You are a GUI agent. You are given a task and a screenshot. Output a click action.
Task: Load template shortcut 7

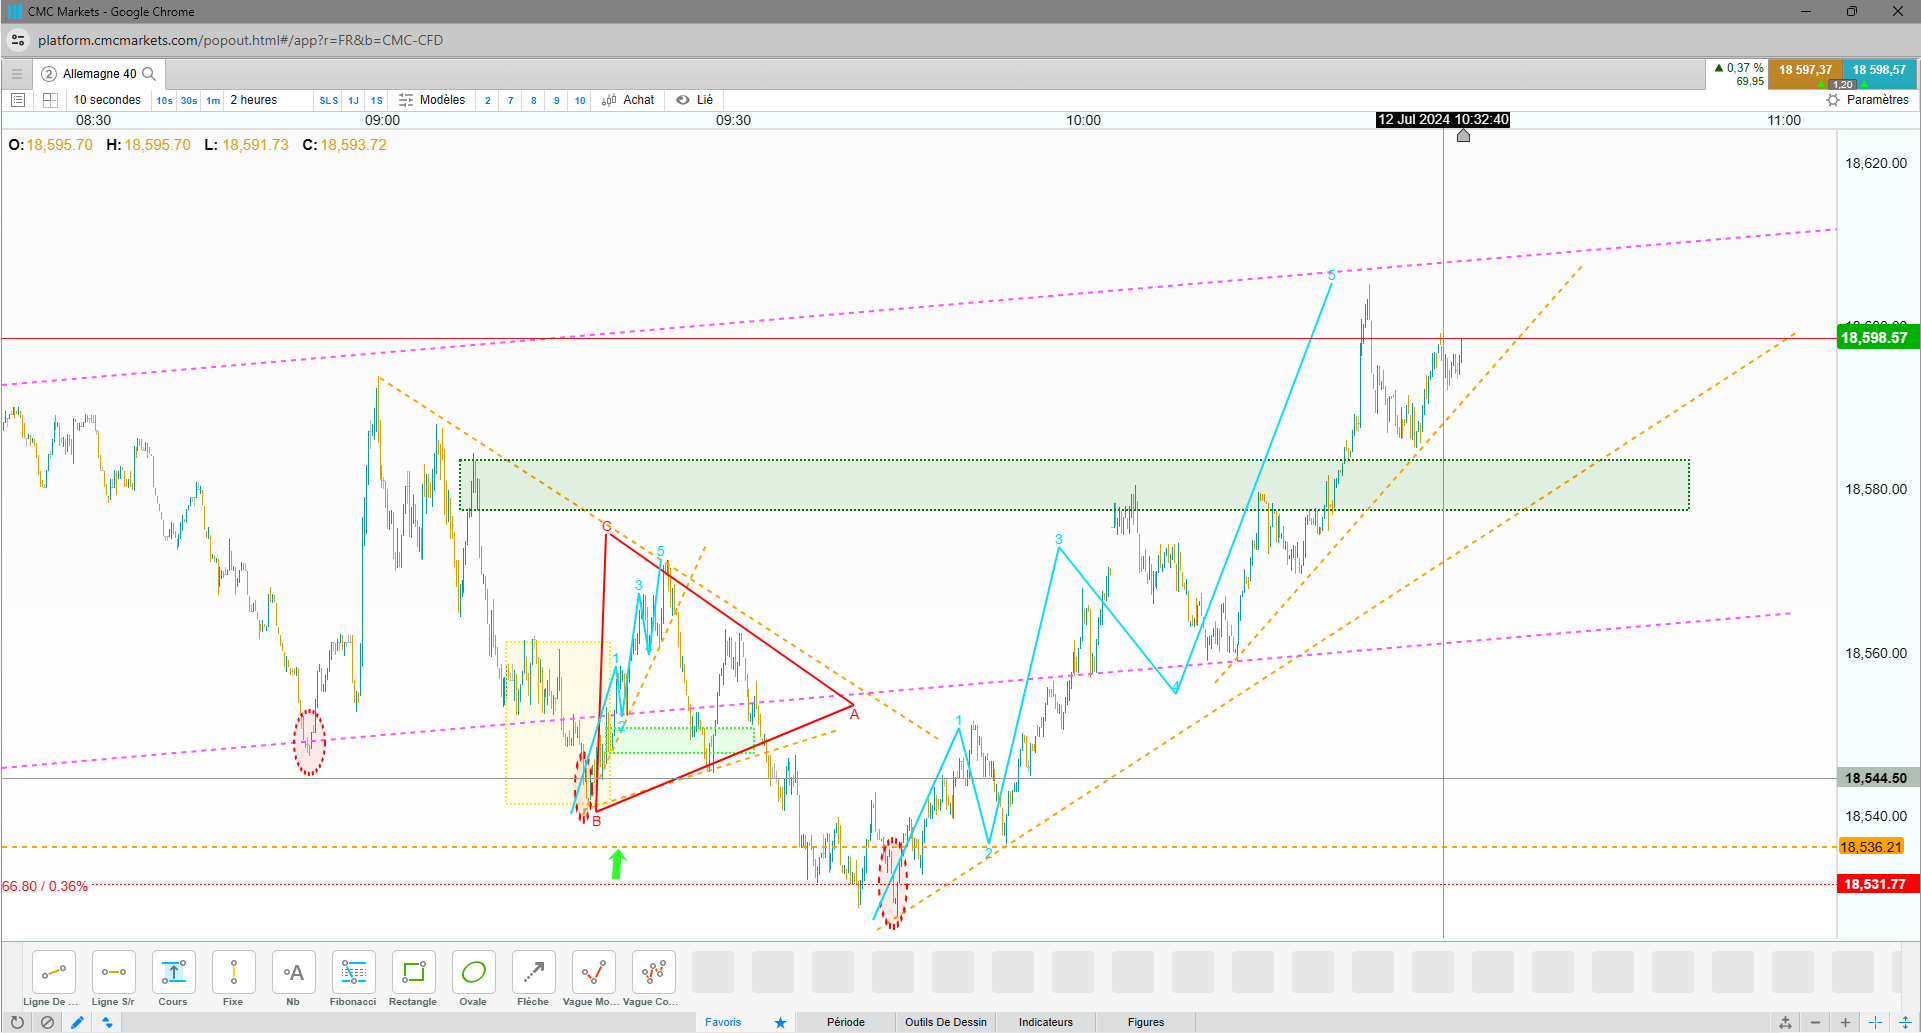pos(511,101)
